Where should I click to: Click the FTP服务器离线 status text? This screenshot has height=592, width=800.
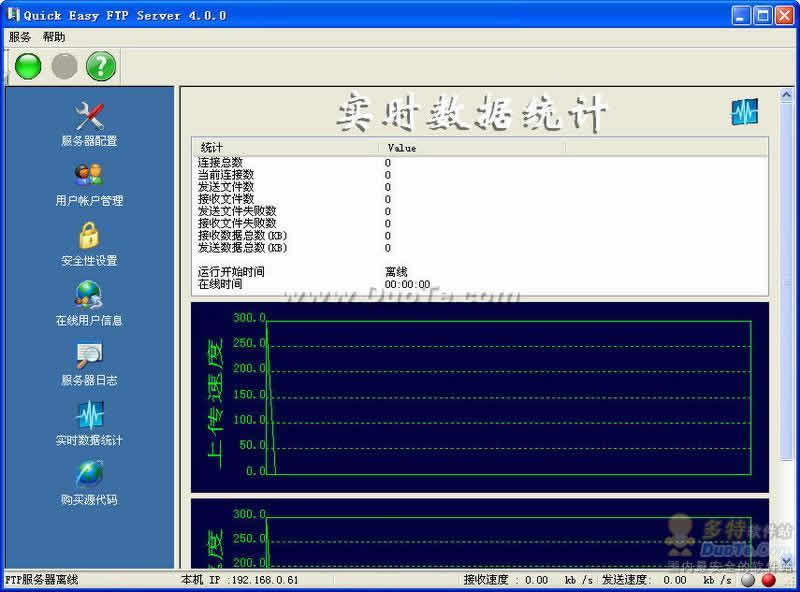tap(41, 580)
